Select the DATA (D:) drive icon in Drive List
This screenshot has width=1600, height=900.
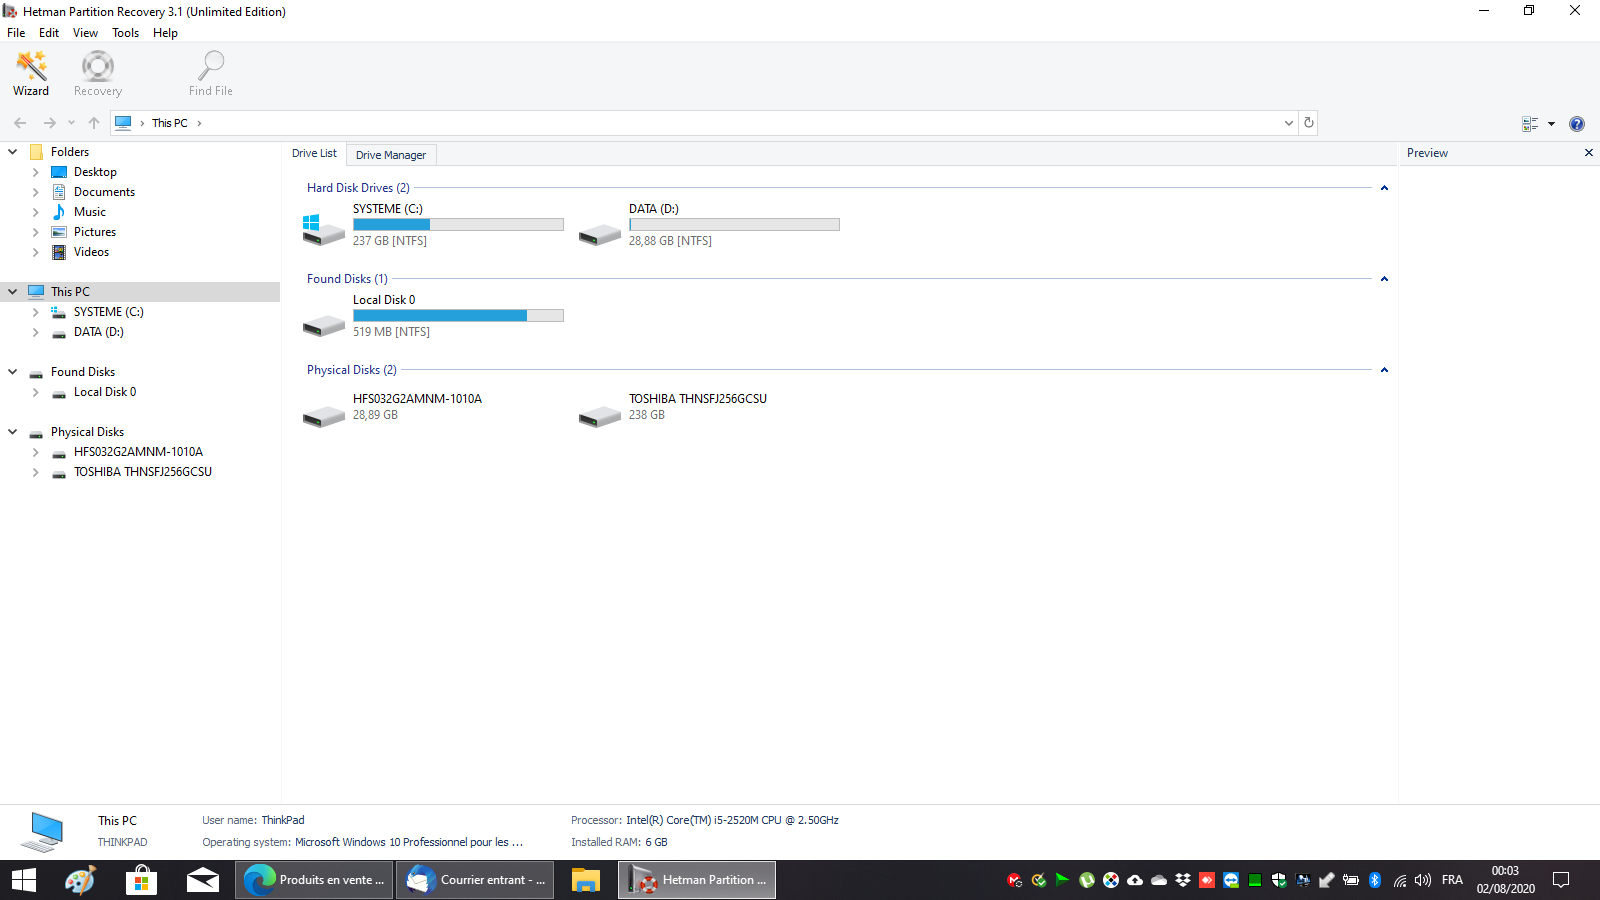(599, 234)
